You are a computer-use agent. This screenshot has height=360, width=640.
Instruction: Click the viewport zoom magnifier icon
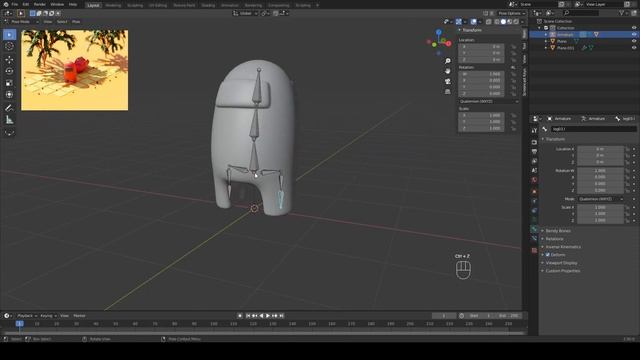(448, 61)
